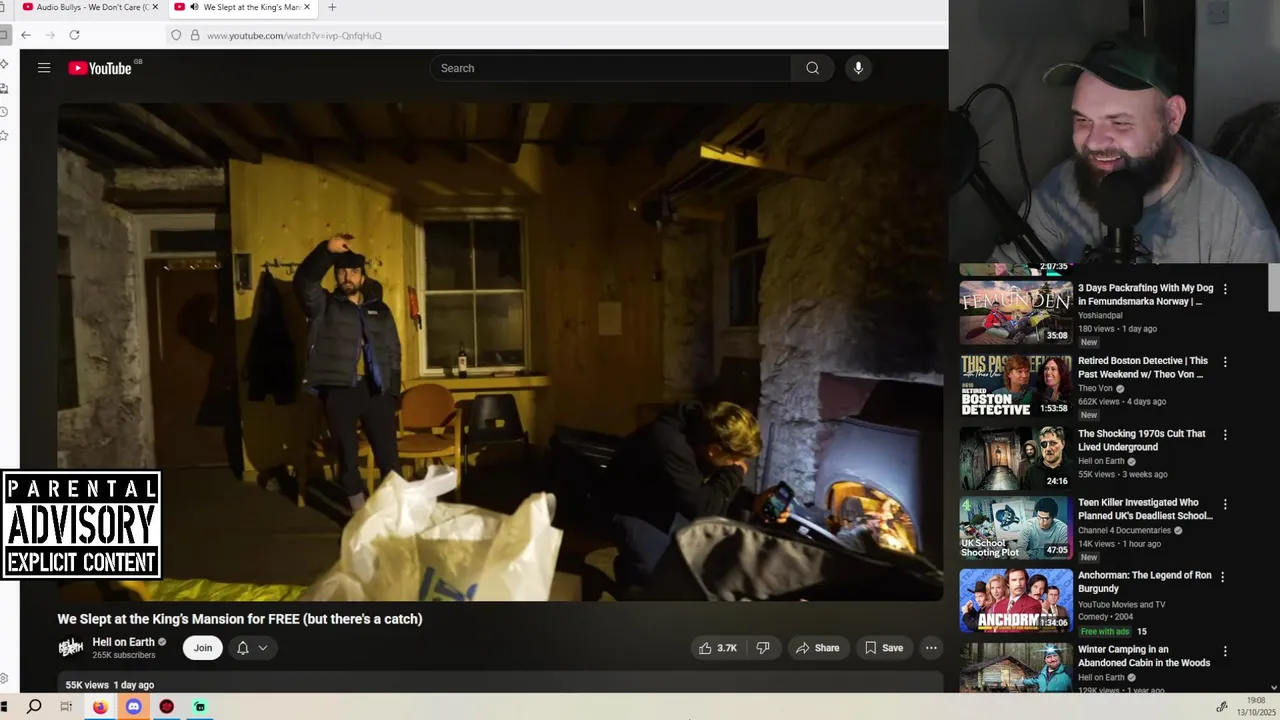Open Discord from the taskbar
Screen dimensions: 1280x720
coord(133,707)
